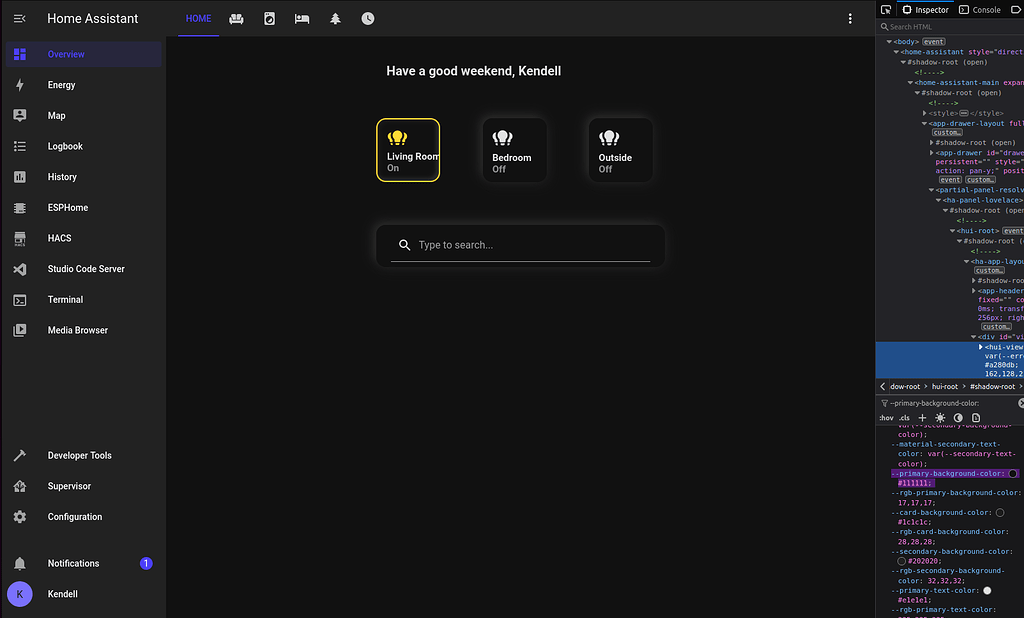Open the living room couch tab icon
Viewport: 1024px width, 618px height.
(x=236, y=18)
